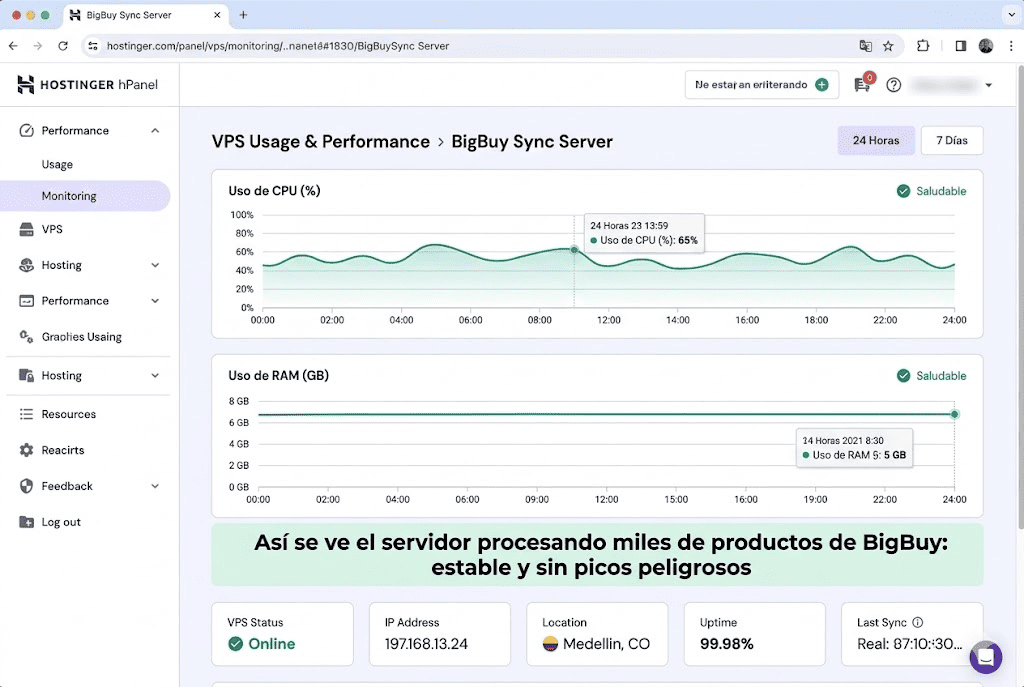
Task: Click the Feedback shield icon
Action: [26, 486]
